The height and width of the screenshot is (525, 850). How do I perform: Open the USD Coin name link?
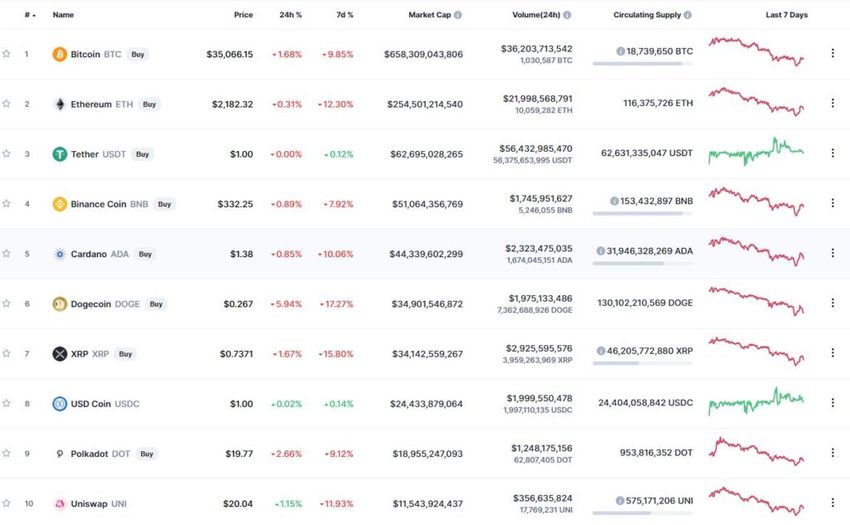[95, 404]
